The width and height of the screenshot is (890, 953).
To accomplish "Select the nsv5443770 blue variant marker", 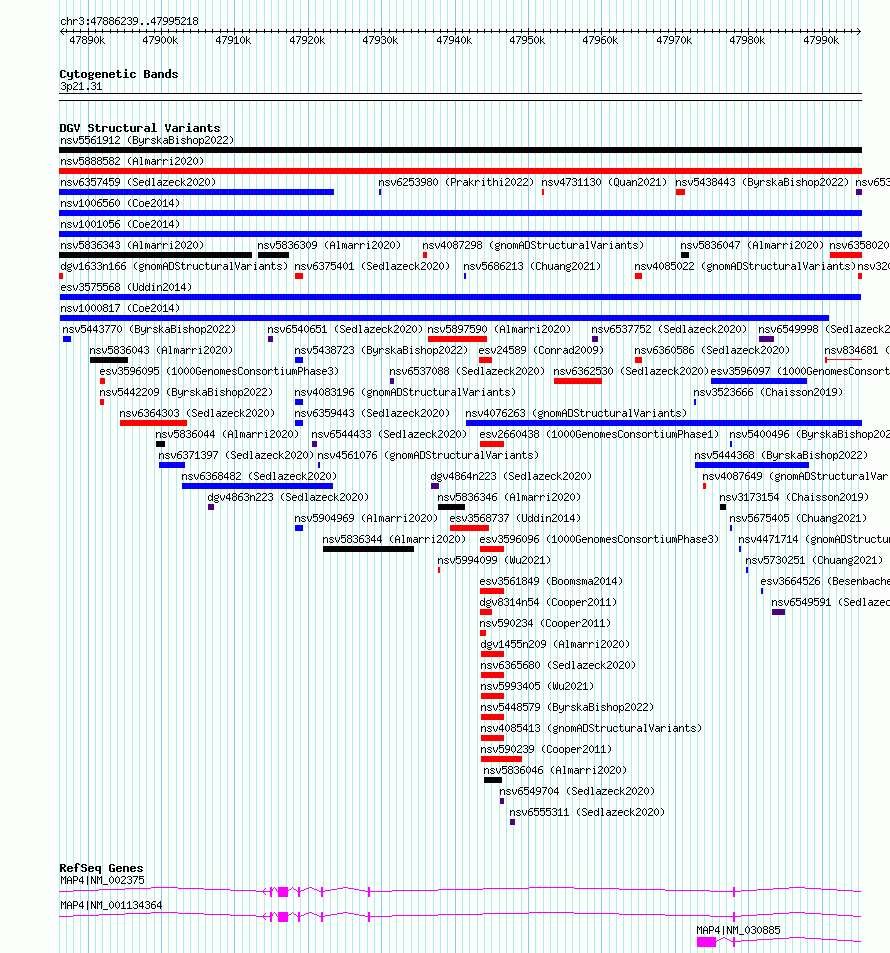I will point(67,339).
